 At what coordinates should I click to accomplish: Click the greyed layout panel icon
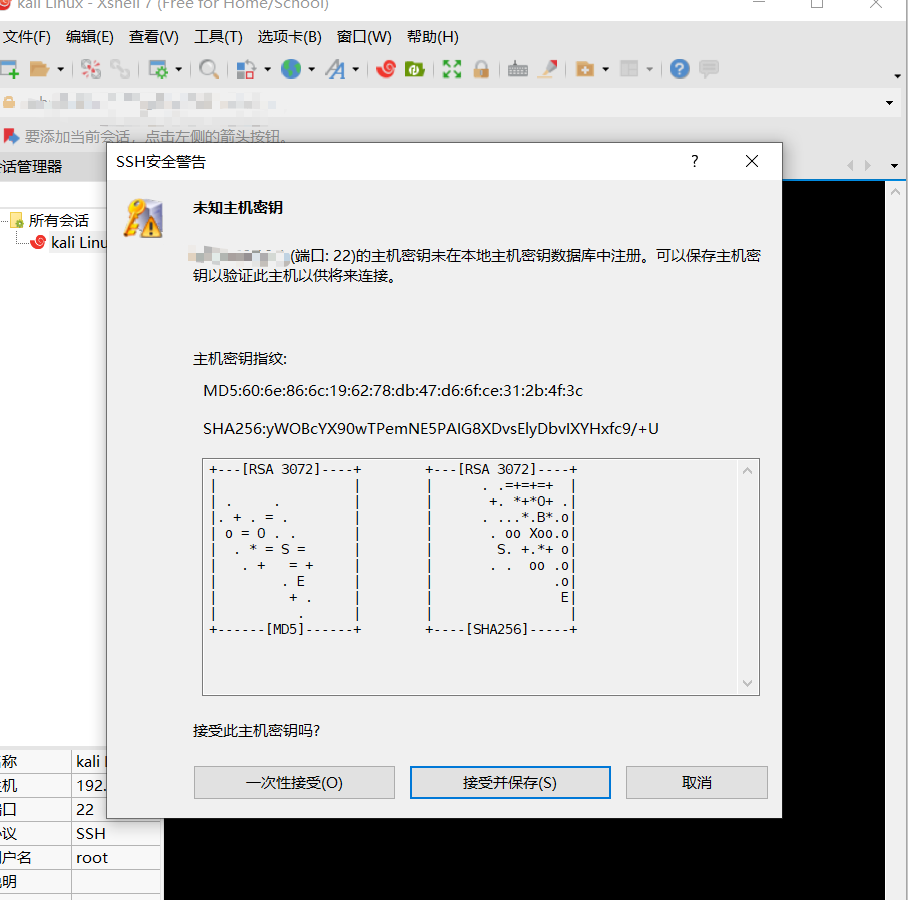pos(629,69)
